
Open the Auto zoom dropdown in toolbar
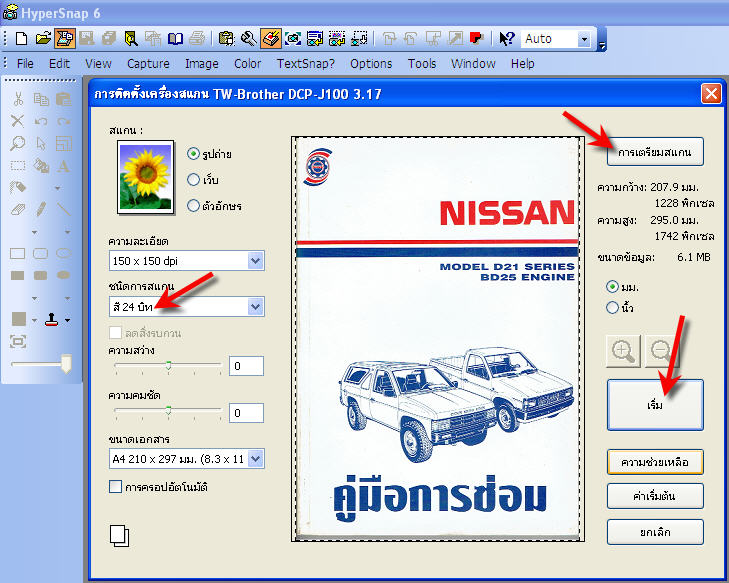[584, 40]
